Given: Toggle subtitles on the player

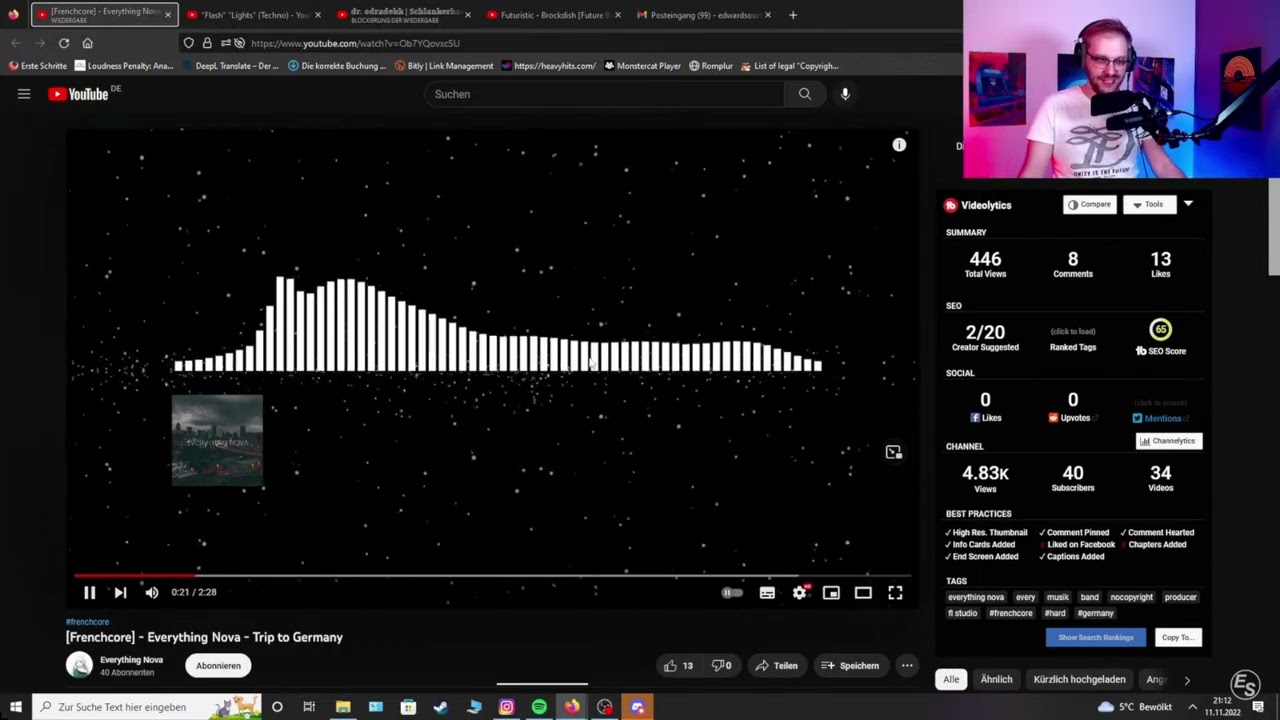Looking at the screenshot, I should pos(767,593).
